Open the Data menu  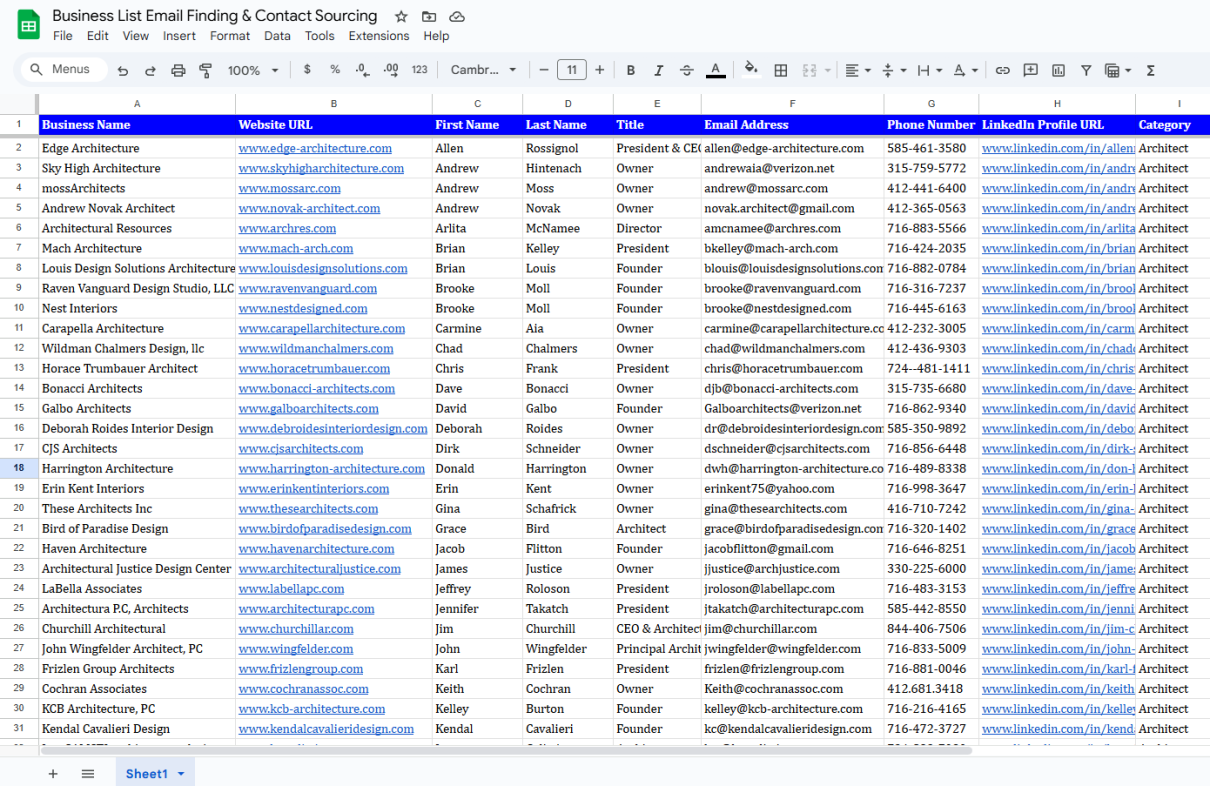(x=278, y=36)
